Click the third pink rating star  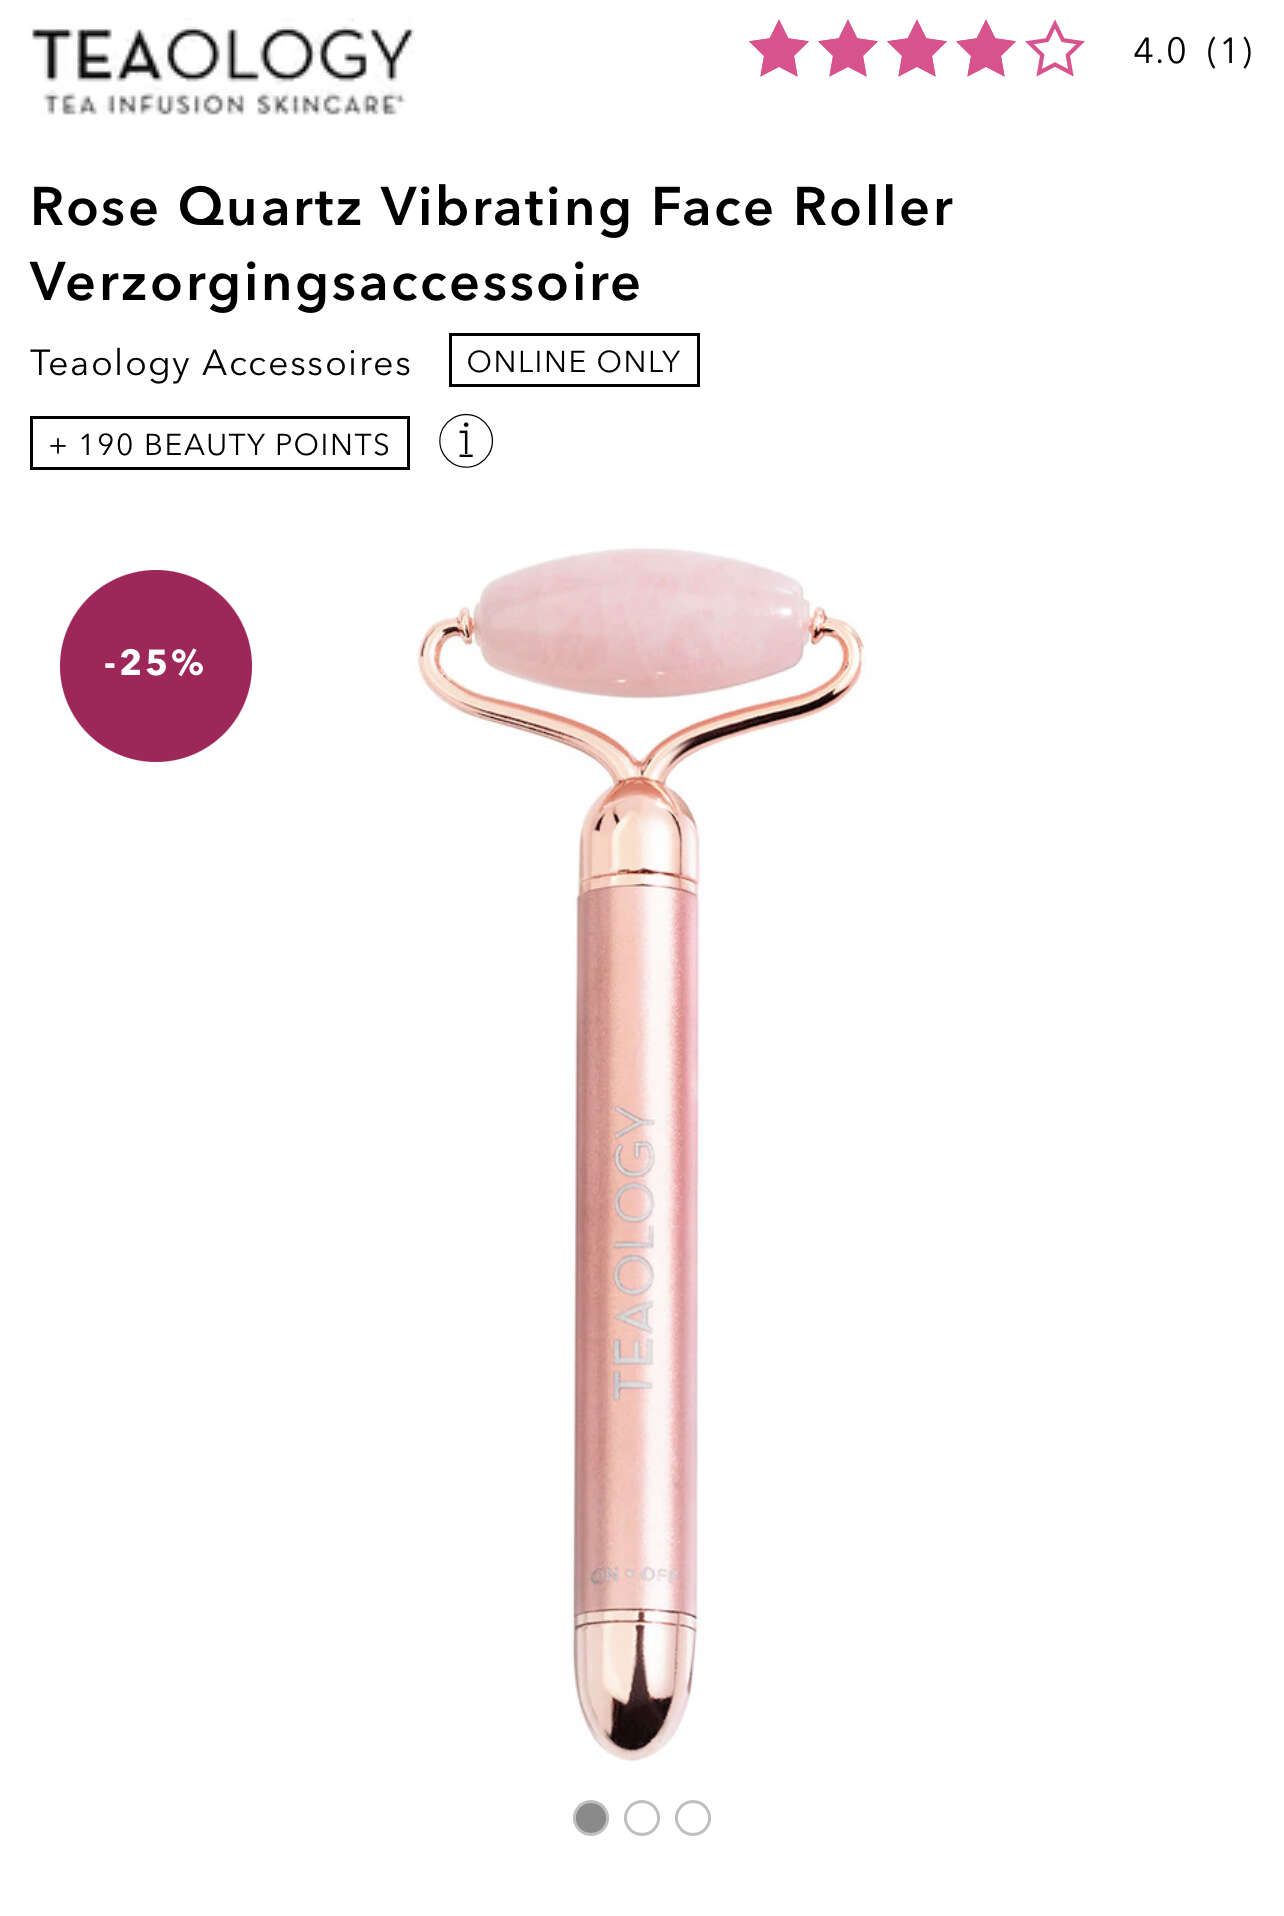917,49
